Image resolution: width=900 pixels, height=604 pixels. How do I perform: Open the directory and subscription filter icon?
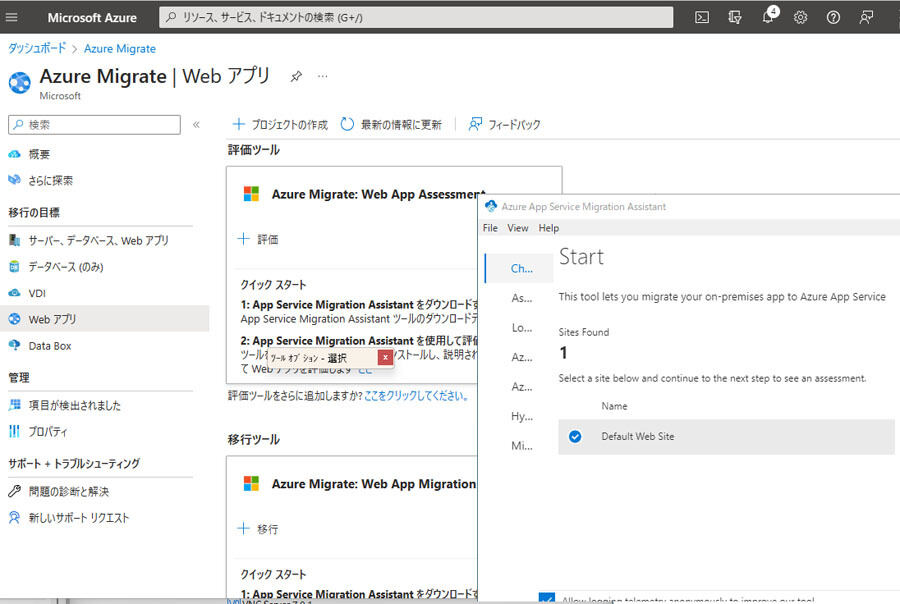pos(735,17)
